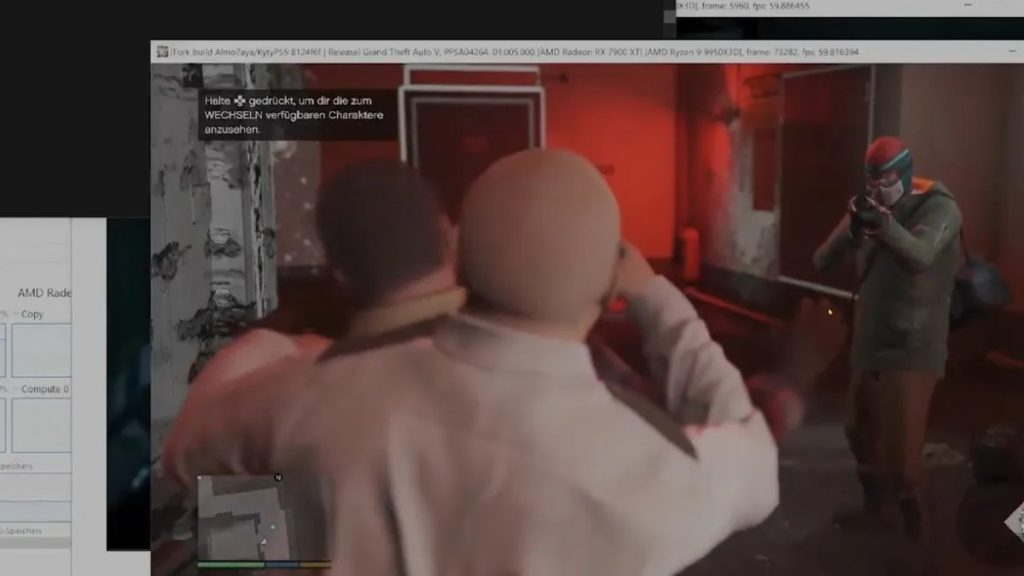1024x576 pixels.
Task: Open the Copy engine dropdown label
Action: [31, 314]
